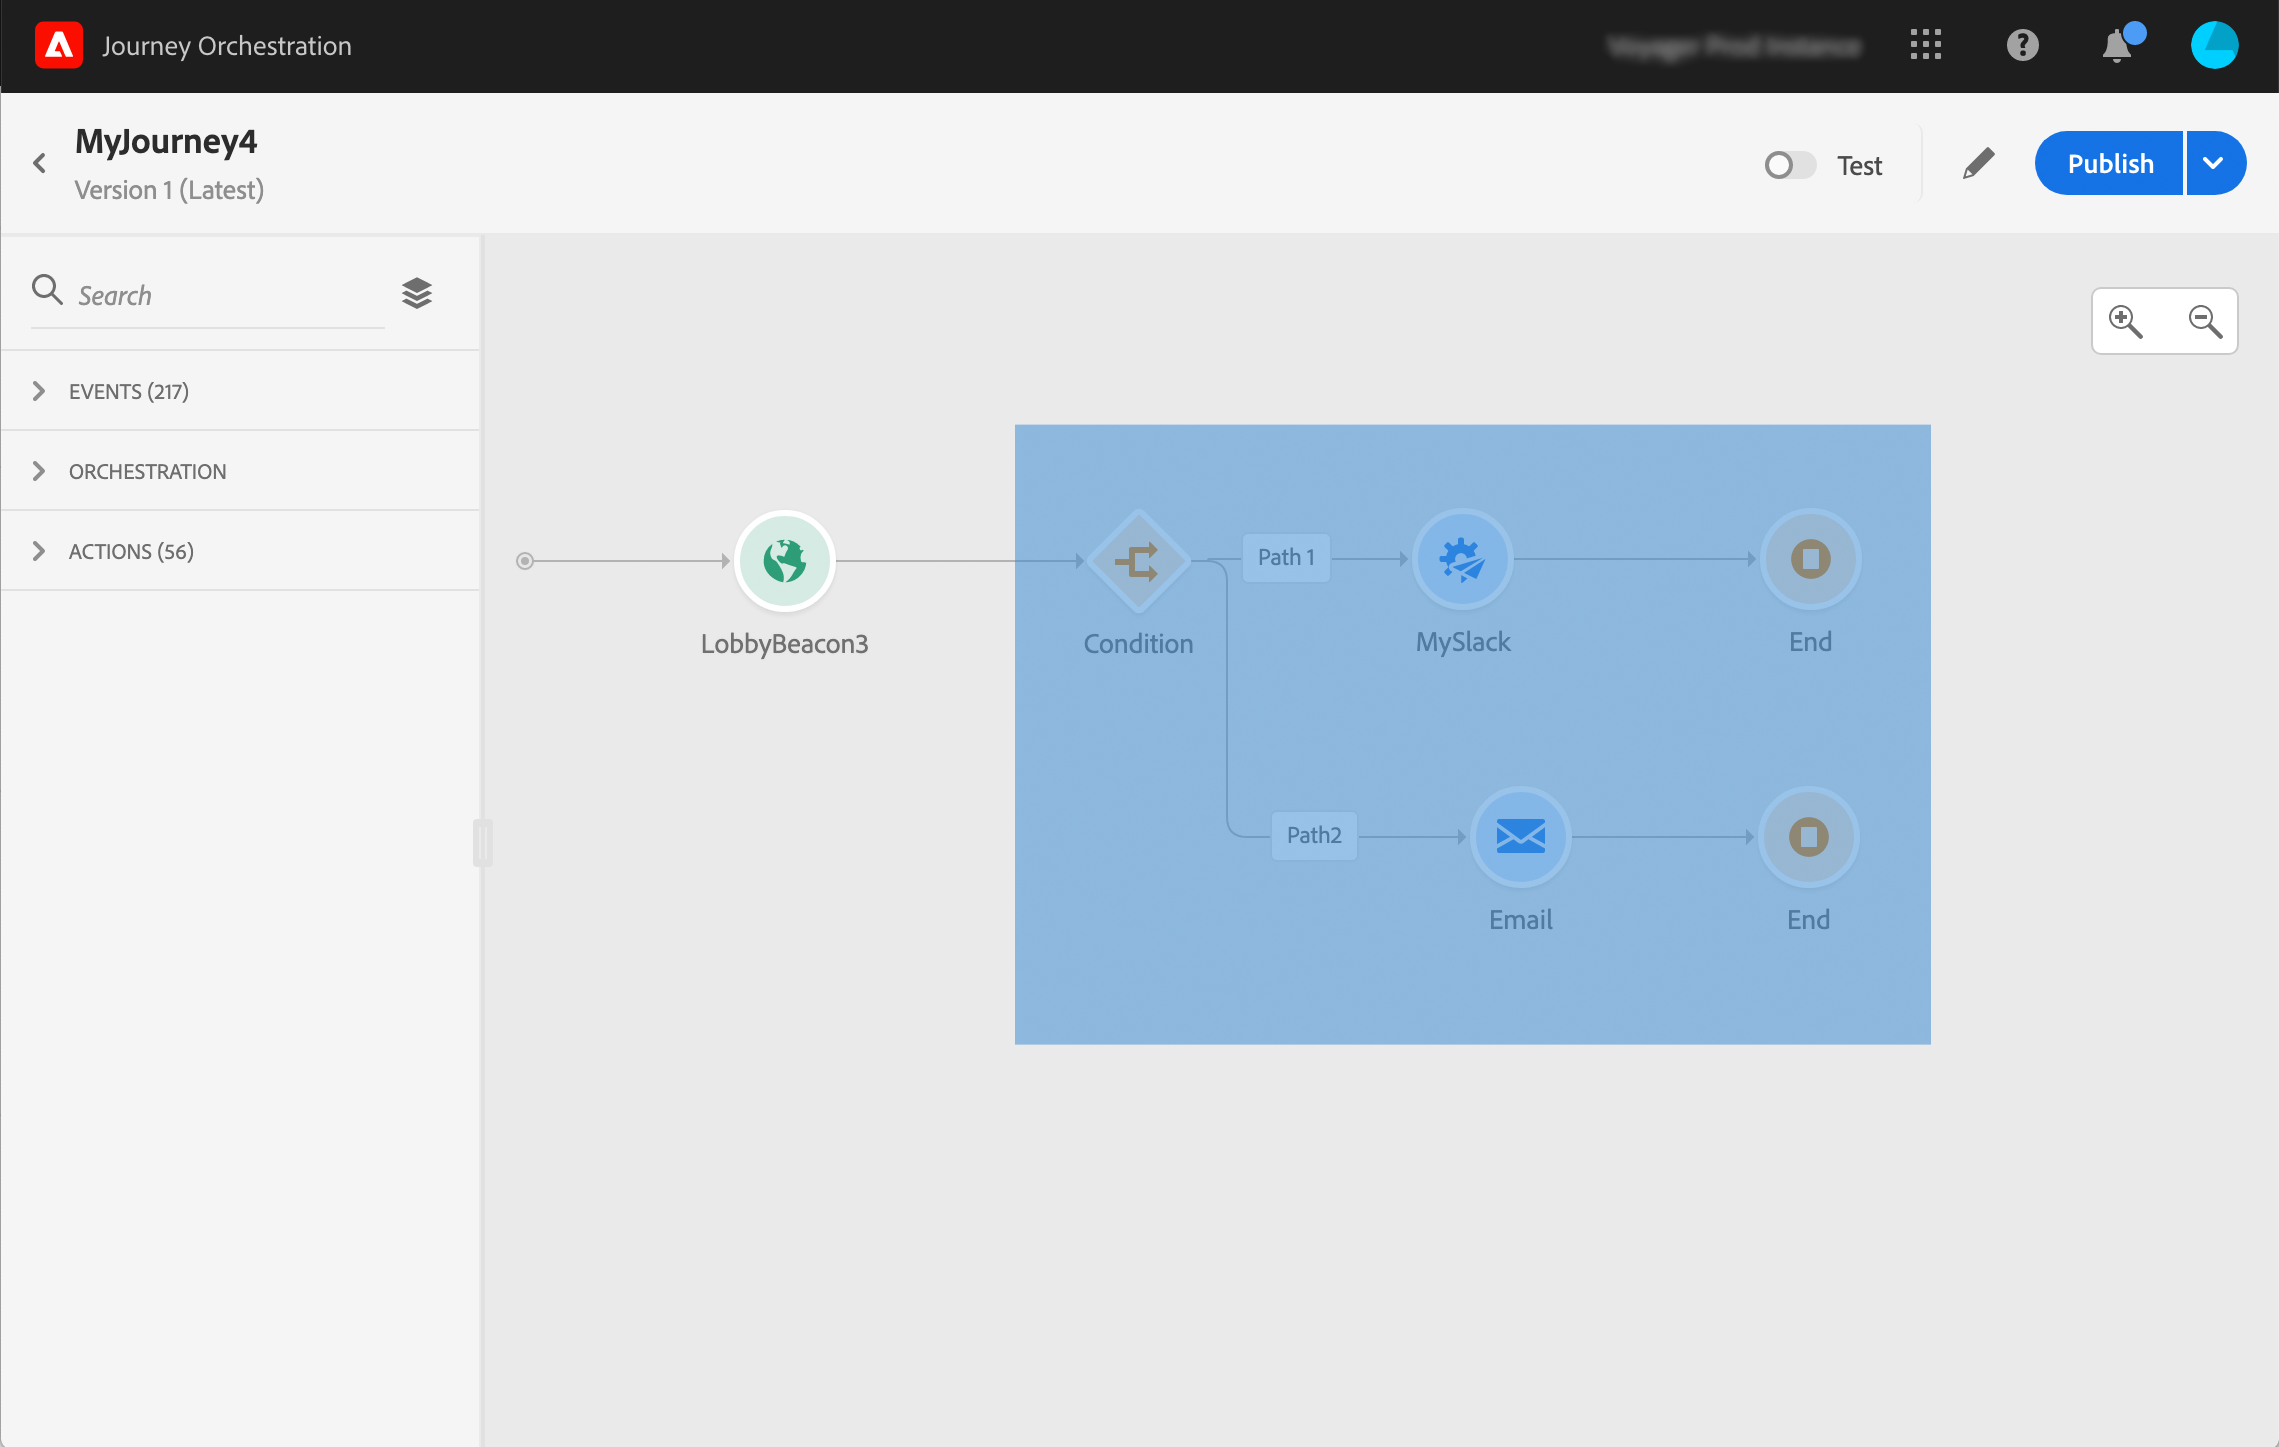Click the Publish button
Screen dimensions: 2279x1447
click(2109, 163)
